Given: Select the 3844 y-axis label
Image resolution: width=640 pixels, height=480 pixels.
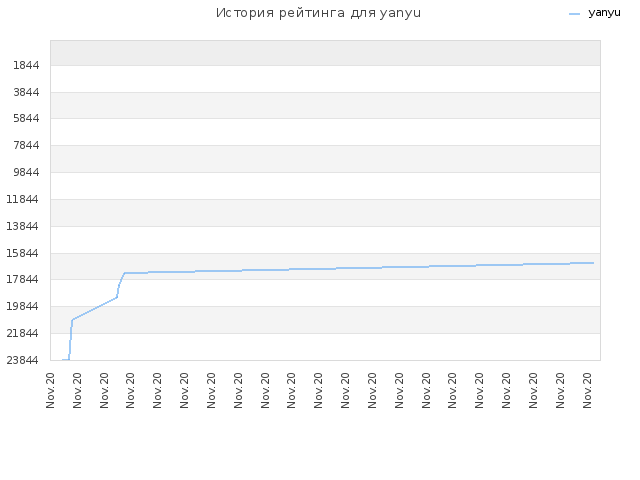Looking at the screenshot, I should (26, 92).
